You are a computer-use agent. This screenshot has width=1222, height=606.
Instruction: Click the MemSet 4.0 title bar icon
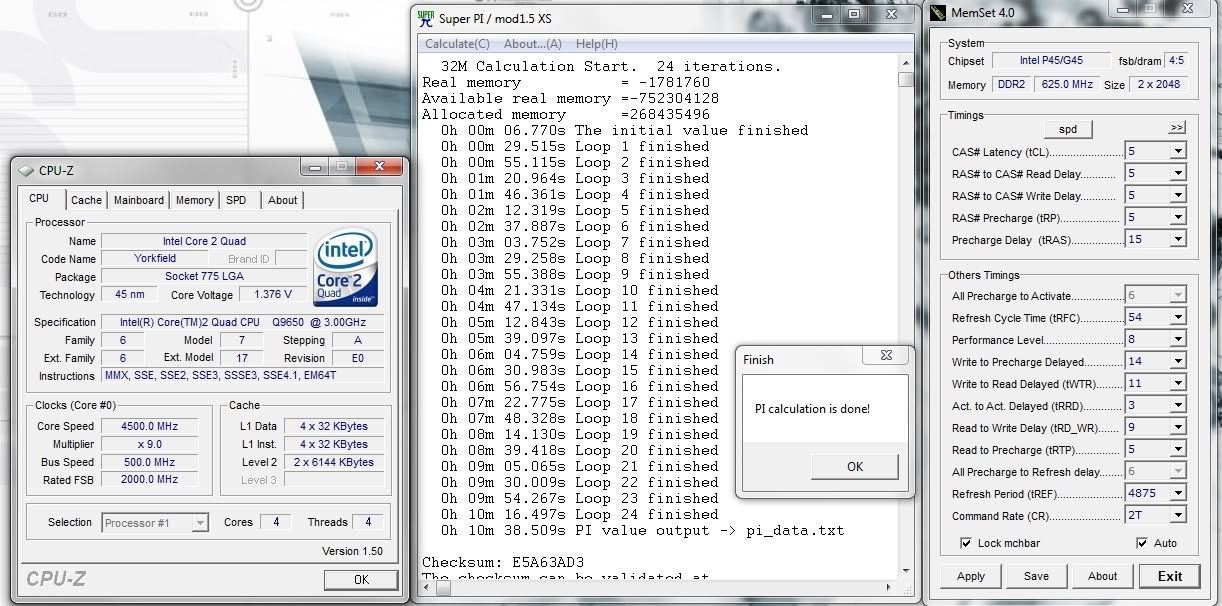coord(937,13)
